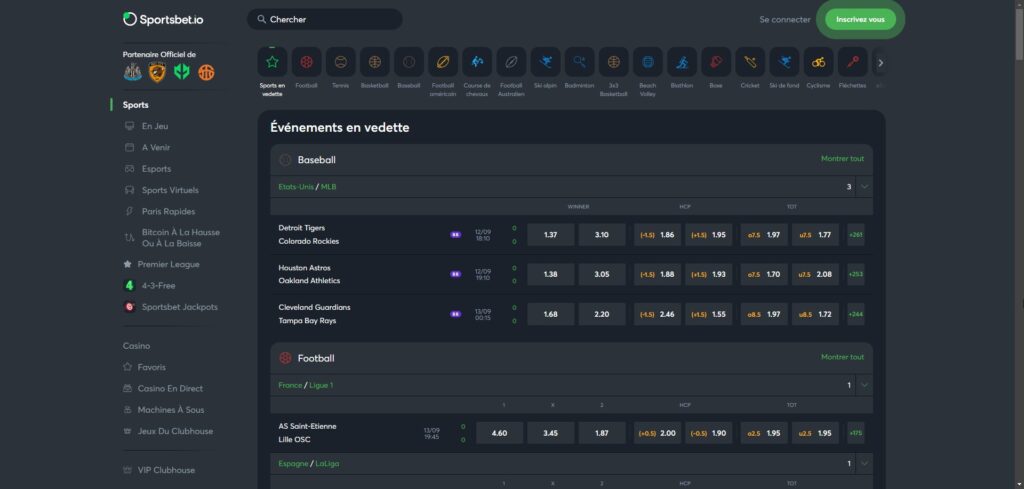Open En Jeu in the sidebar
The width and height of the screenshot is (1024, 489).
[x=155, y=126]
